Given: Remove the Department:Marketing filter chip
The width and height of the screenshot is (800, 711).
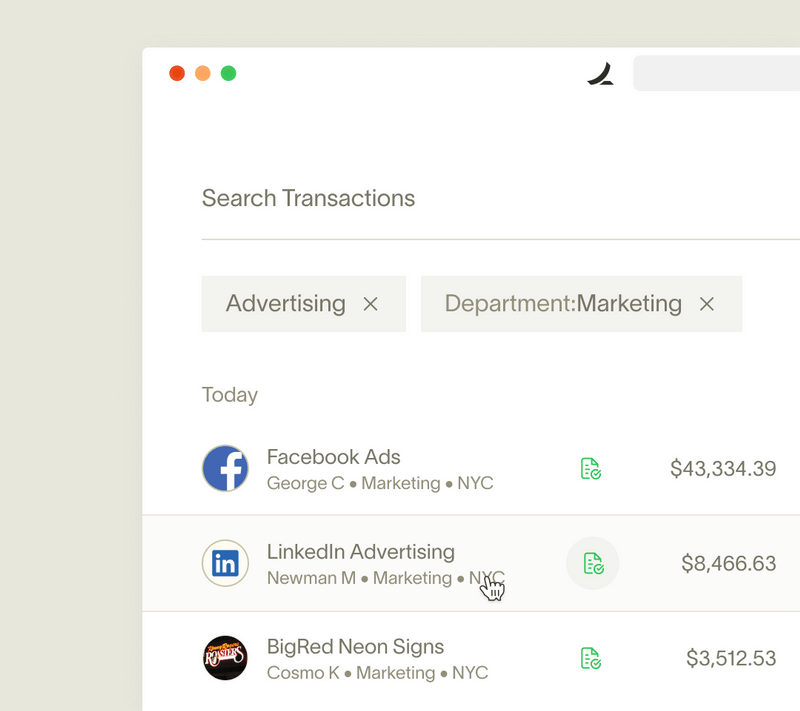Looking at the screenshot, I should click(x=707, y=304).
